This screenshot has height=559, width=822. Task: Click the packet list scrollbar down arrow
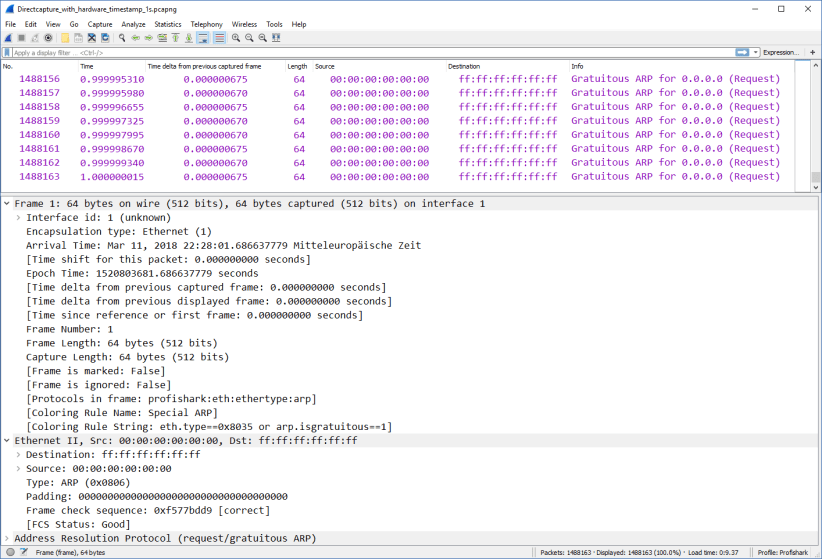click(816, 187)
